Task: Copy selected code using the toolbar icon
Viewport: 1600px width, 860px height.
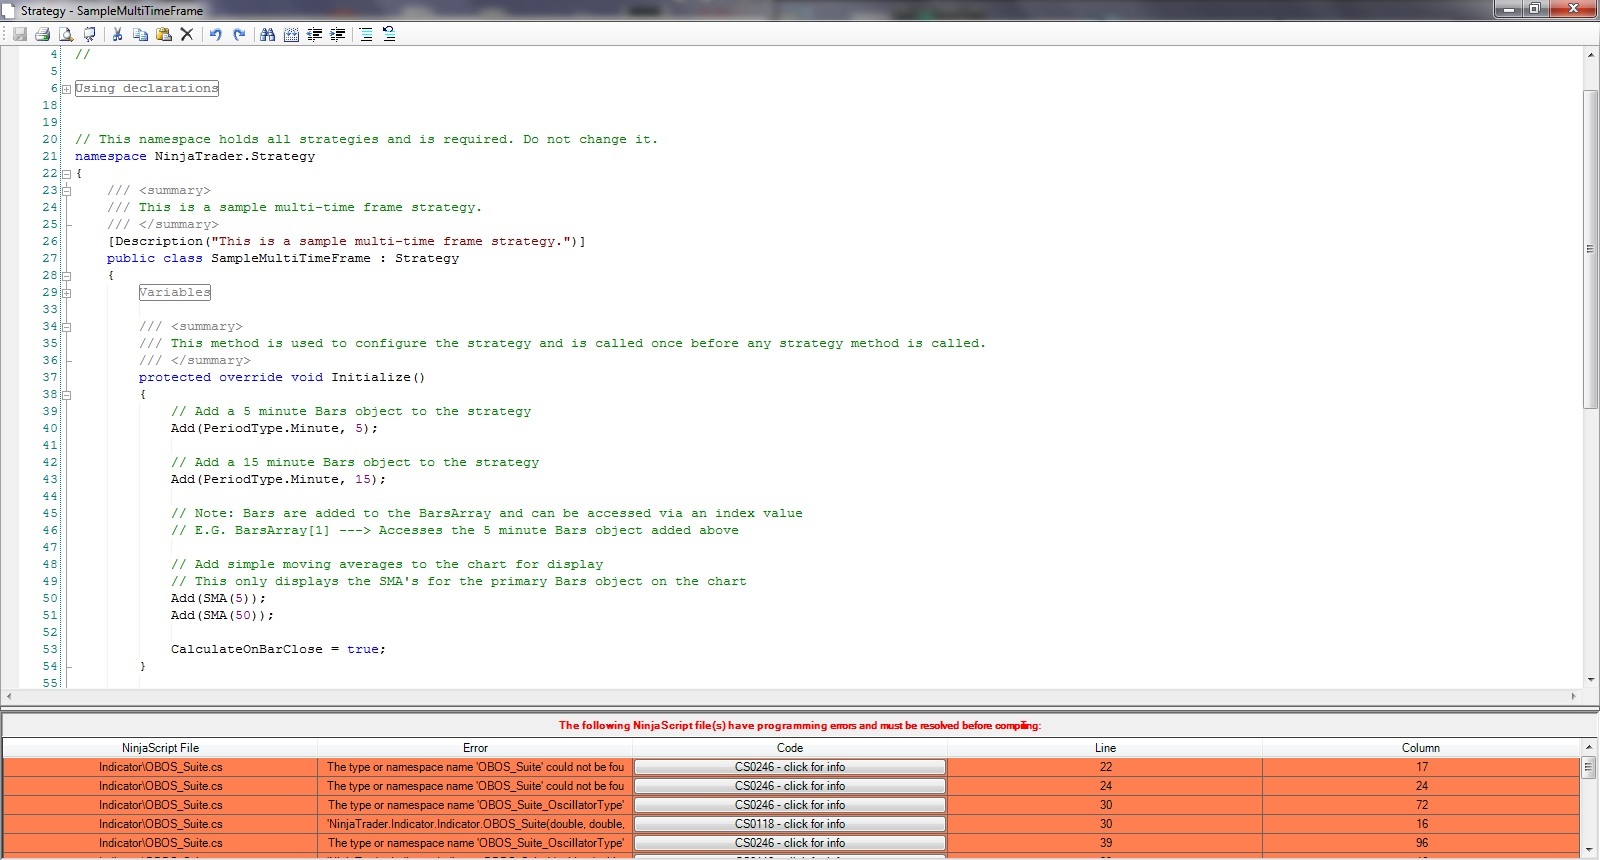Action: coord(140,34)
